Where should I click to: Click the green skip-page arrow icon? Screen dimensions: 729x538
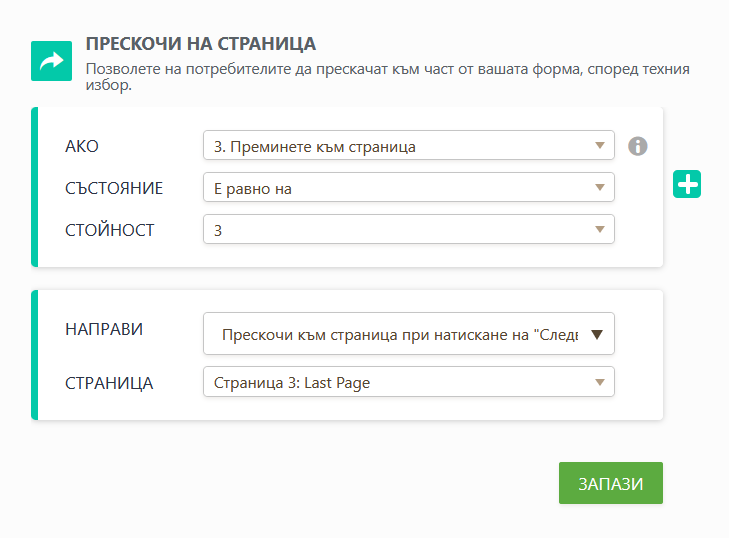51,61
